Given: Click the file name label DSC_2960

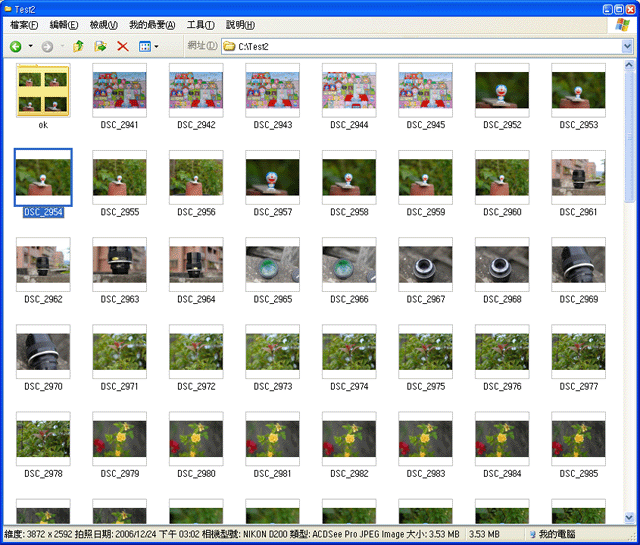Looking at the screenshot, I should [502, 212].
